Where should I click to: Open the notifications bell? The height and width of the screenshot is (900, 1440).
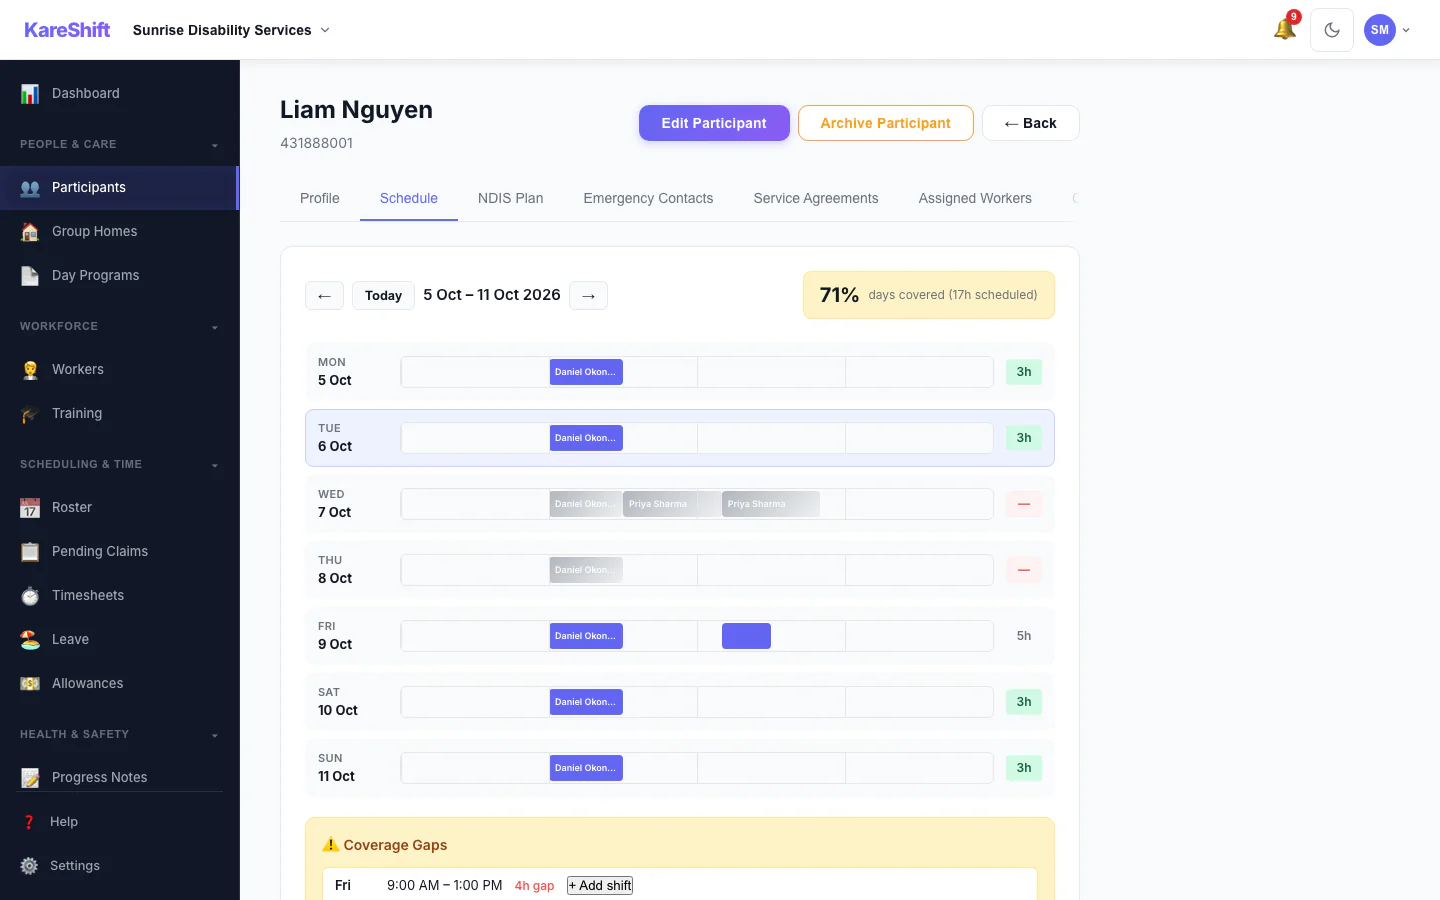point(1285,30)
